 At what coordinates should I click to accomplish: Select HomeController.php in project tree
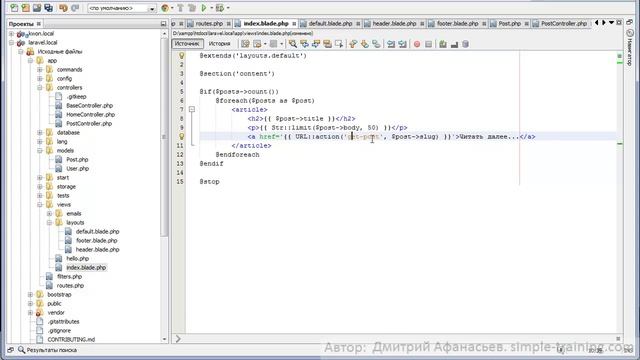click(90, 115)
